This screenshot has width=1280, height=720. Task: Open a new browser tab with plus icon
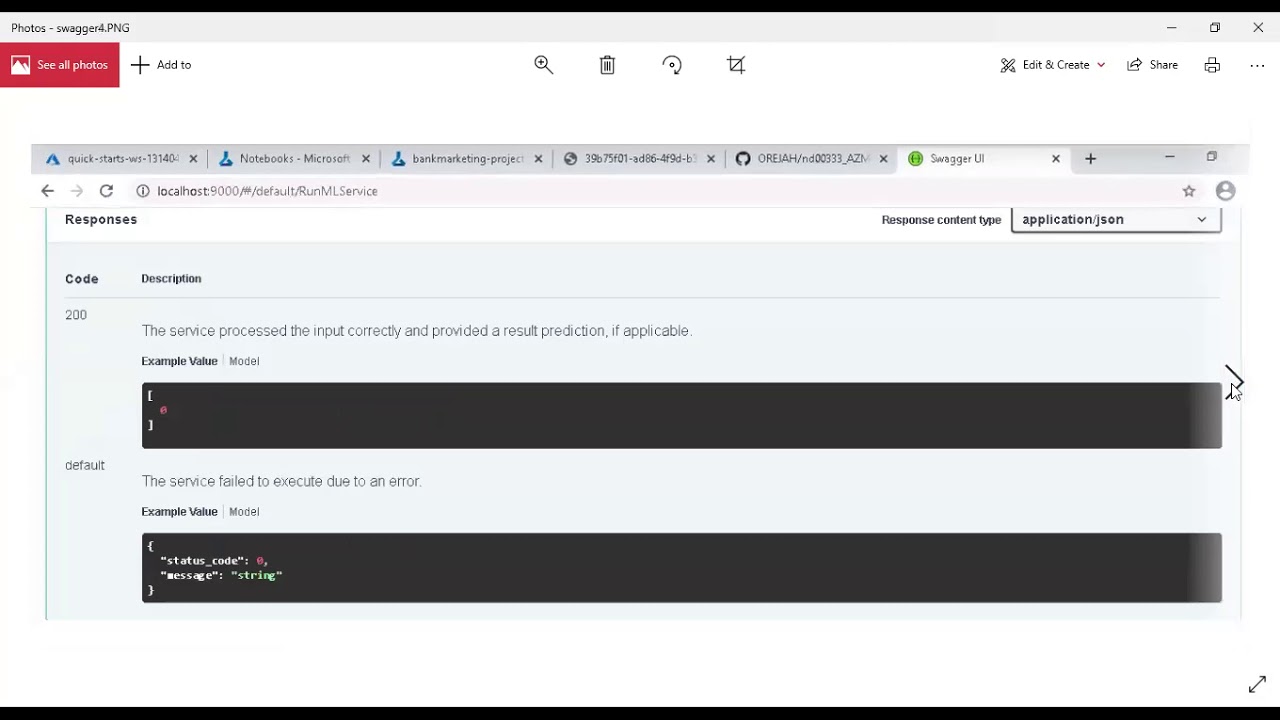[1090, 159]
